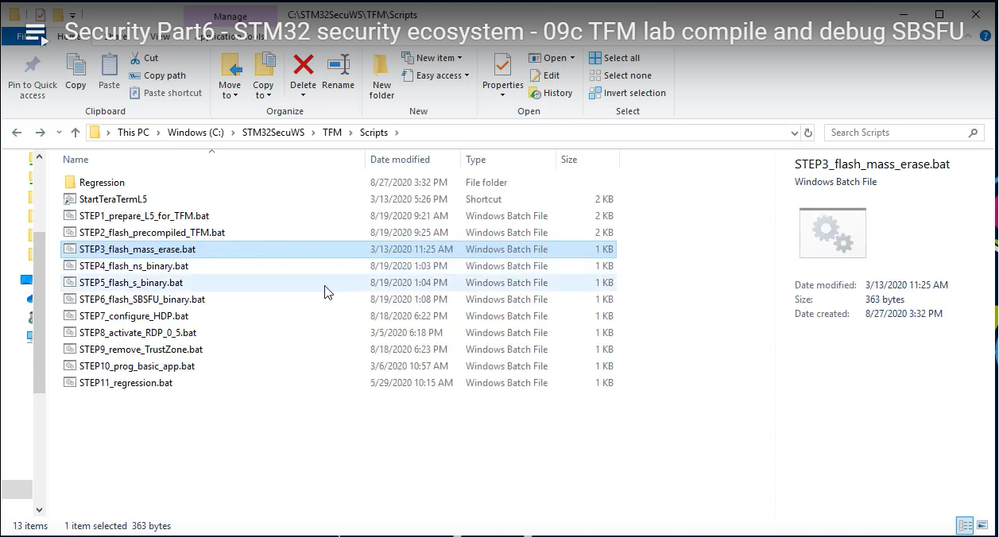Select STEP5_flash_s_binary.bat
The width and height of the screenshot is (999, 537).
click(338, 282)
